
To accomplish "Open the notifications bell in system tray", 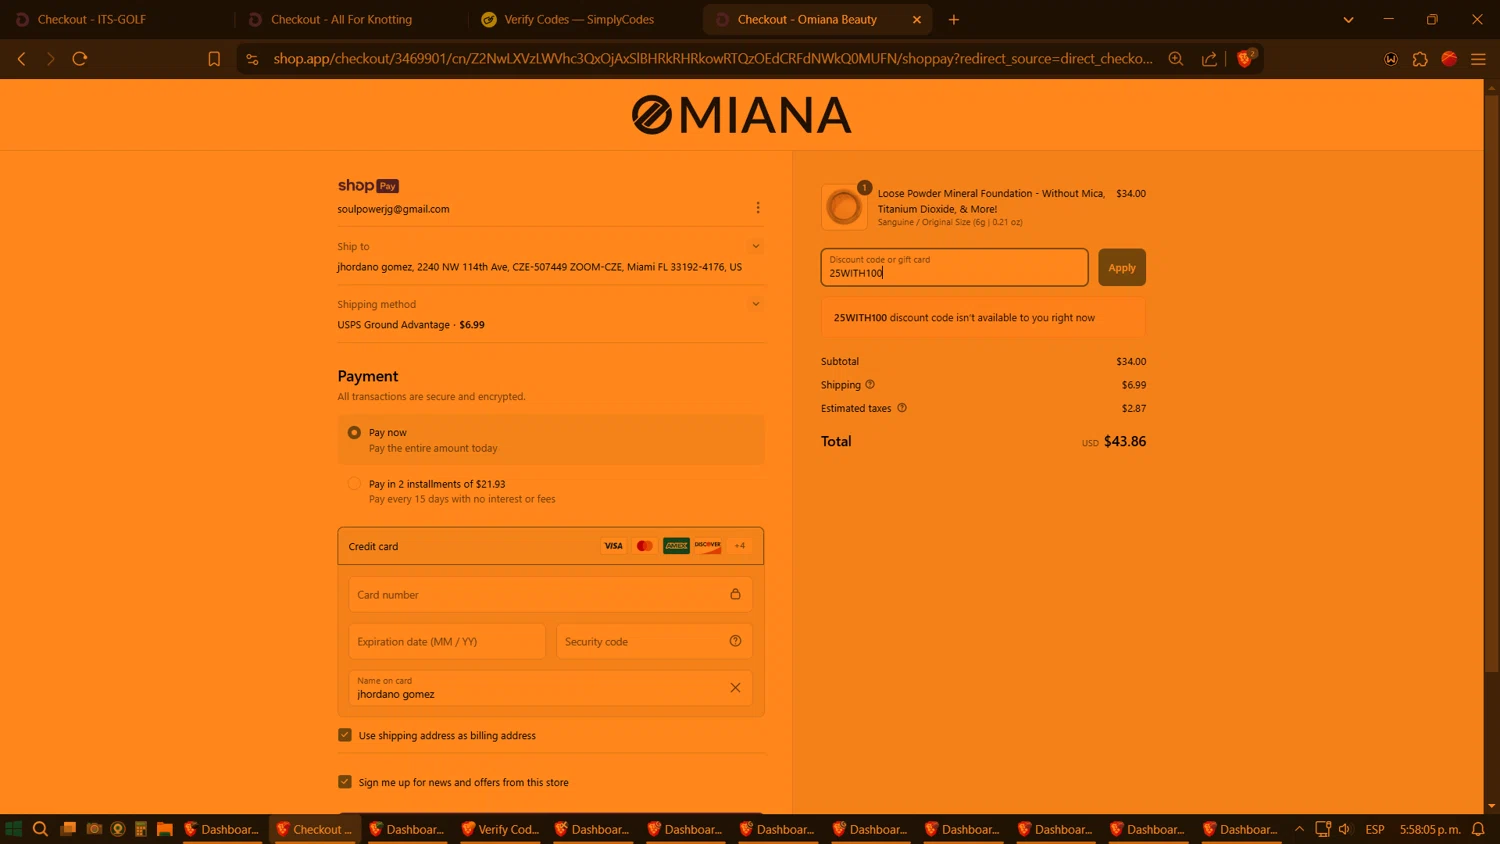I will click(x=1478, y=829).
